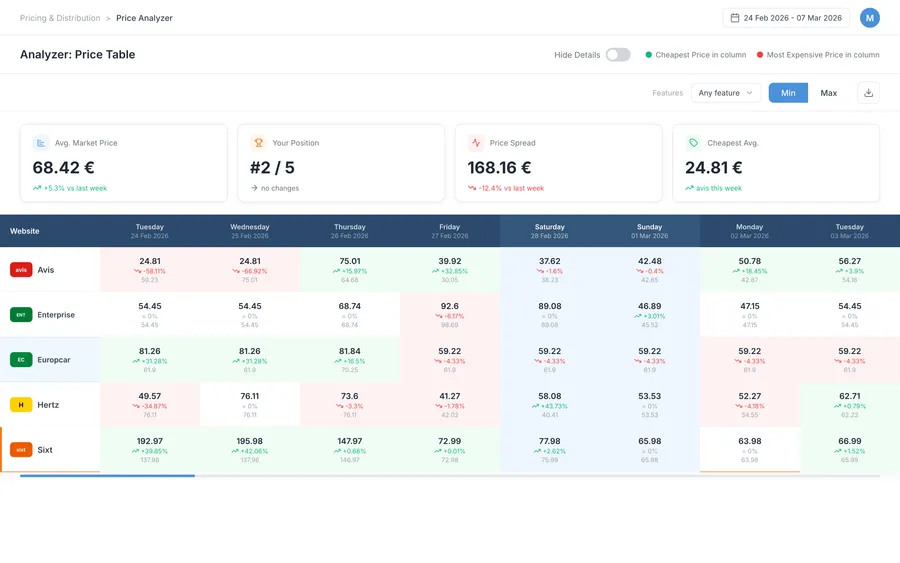The height and width of the screenshot is (563, 900).
Task: Click the Tuesday 24 Feb 2026 header
Action: click(150, 231)
